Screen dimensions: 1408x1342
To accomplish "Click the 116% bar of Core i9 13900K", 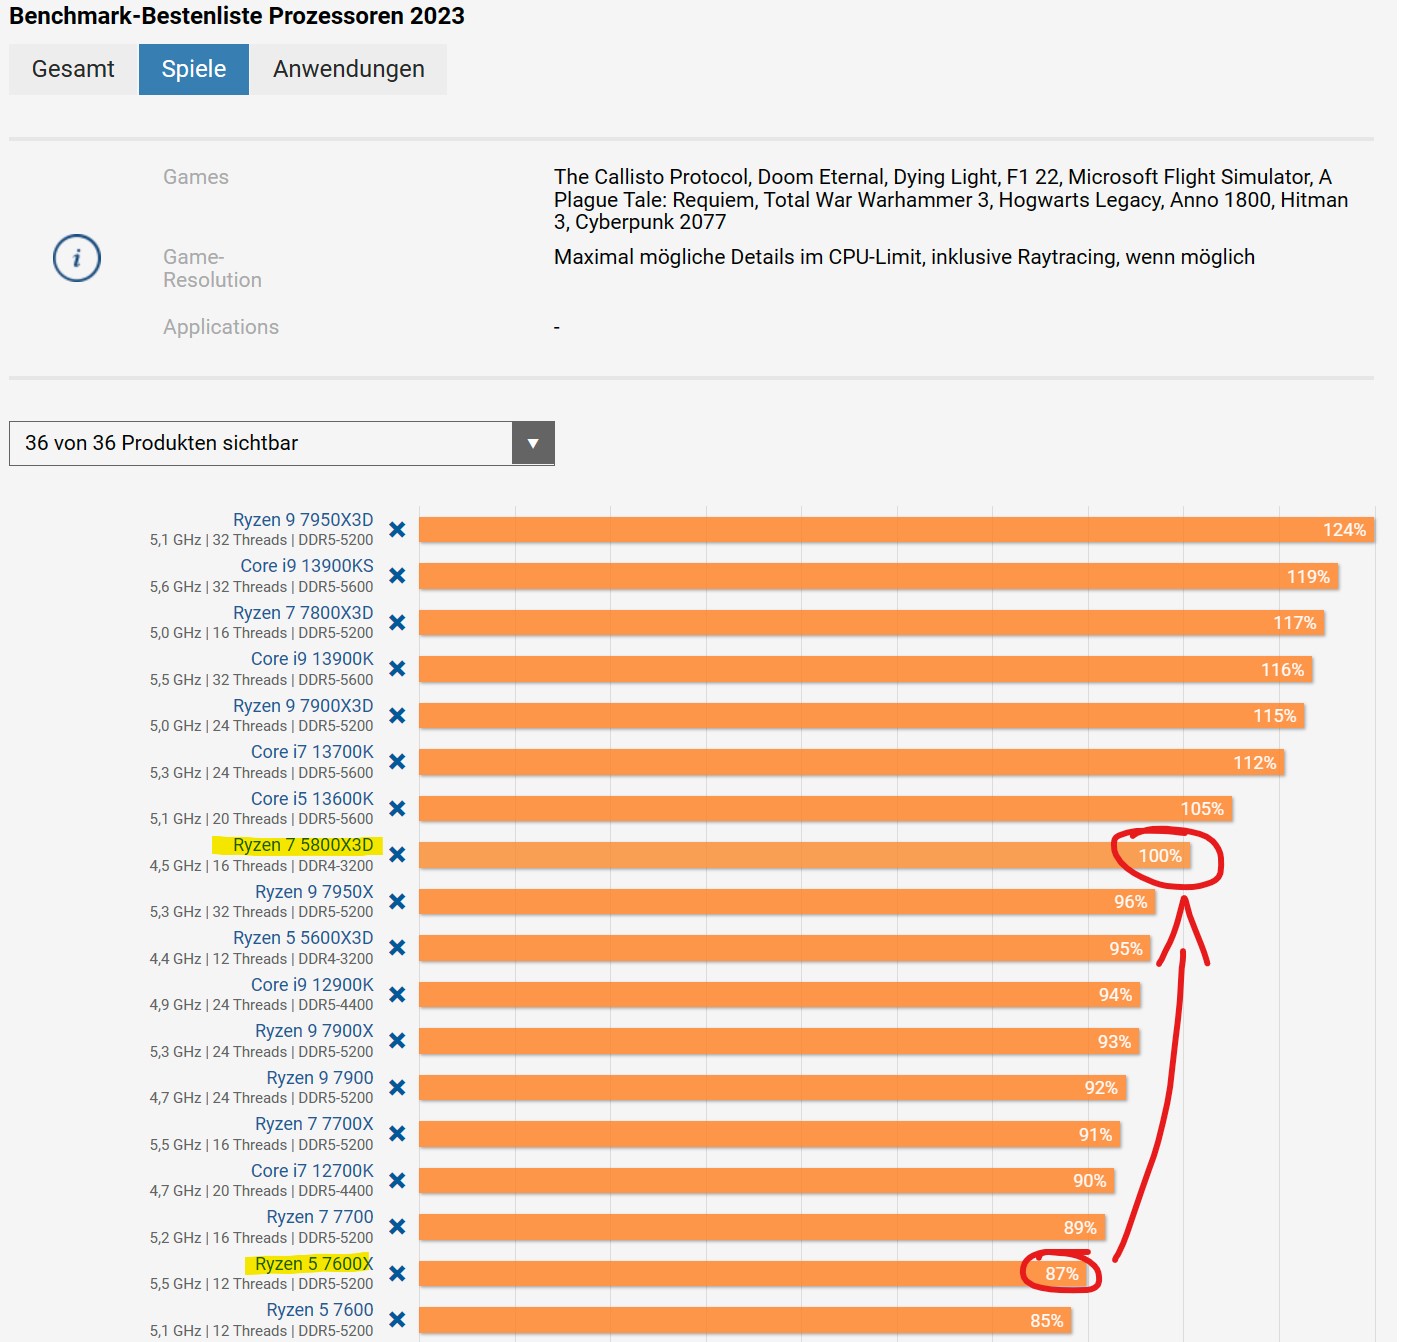I will pyautogui.click(x=866, y=669).
